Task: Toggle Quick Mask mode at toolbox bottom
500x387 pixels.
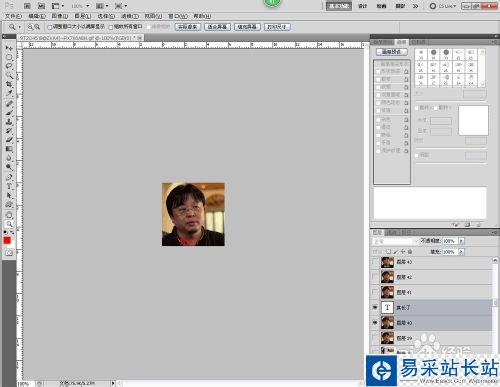Action: point(9,253)
